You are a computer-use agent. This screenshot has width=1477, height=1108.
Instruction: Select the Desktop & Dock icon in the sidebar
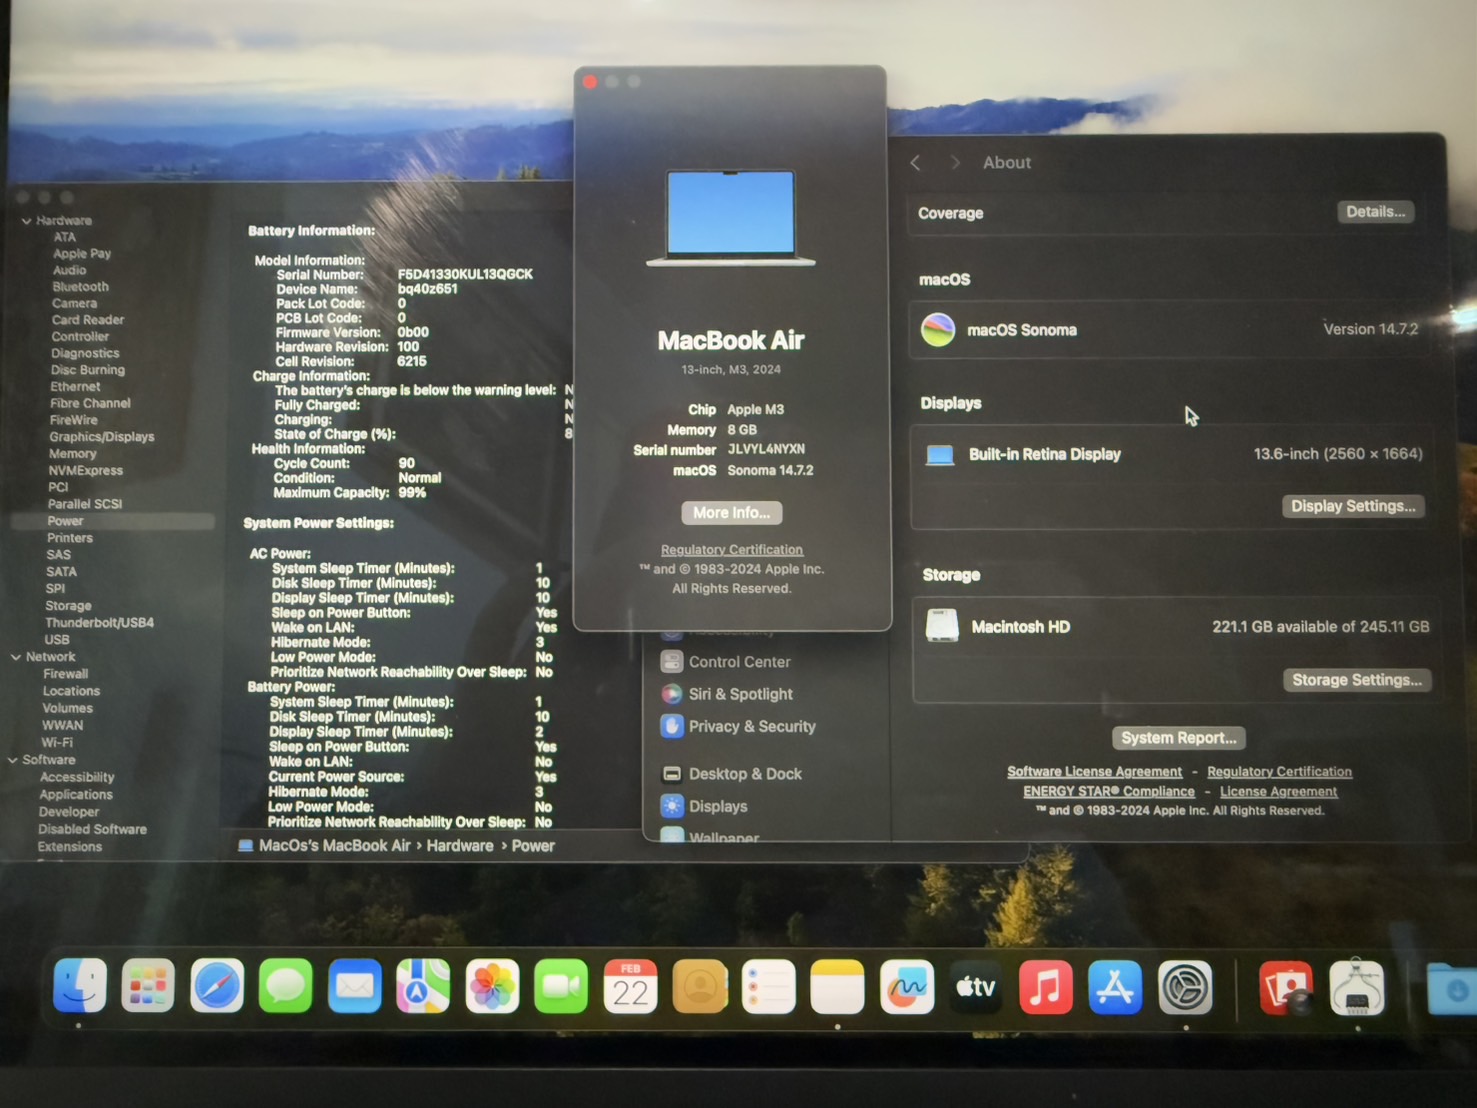pyautogui.click(x=670, y=773)
